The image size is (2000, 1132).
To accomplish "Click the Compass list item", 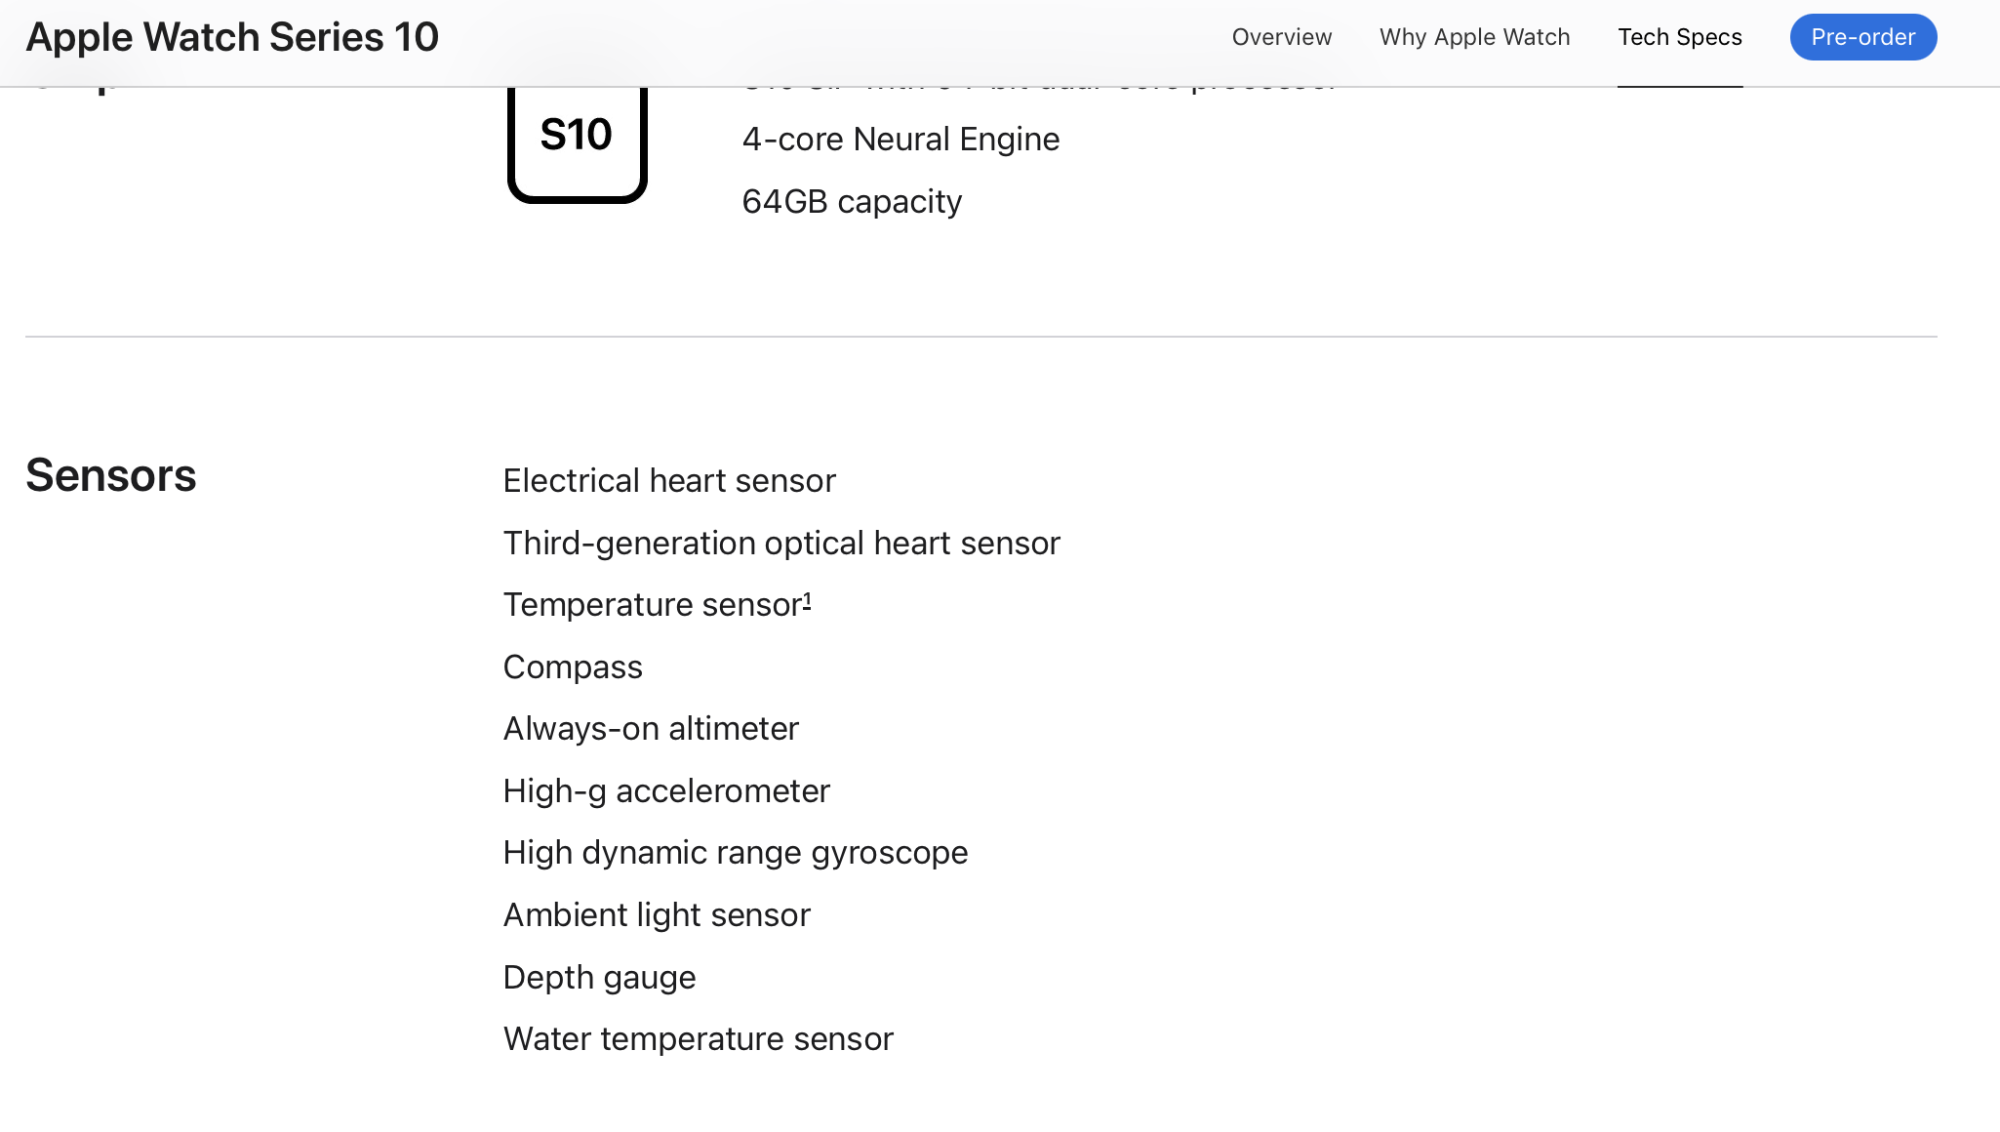I will point(572,667).
